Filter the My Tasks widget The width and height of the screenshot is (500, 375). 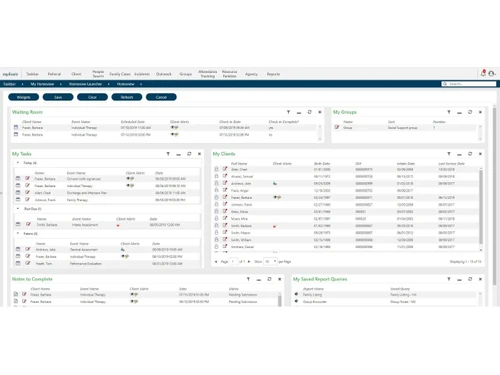168,154
